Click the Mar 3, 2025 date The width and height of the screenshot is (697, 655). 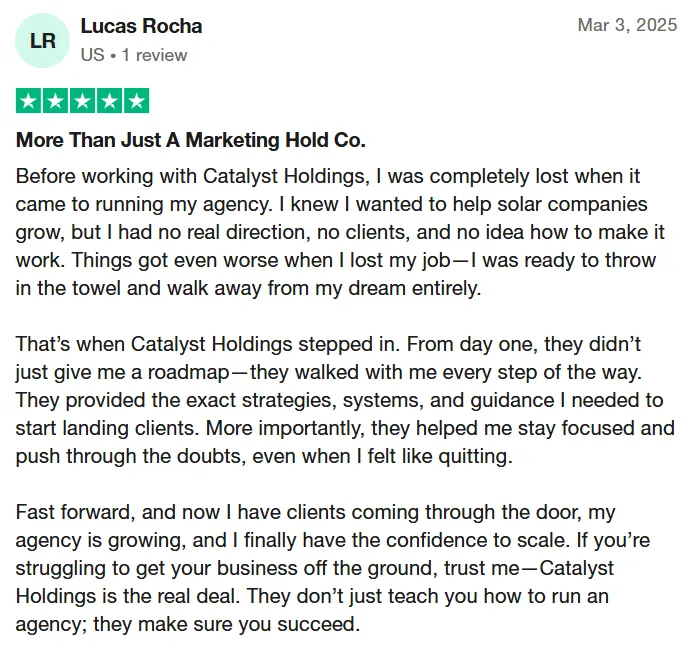coord(627,25)
